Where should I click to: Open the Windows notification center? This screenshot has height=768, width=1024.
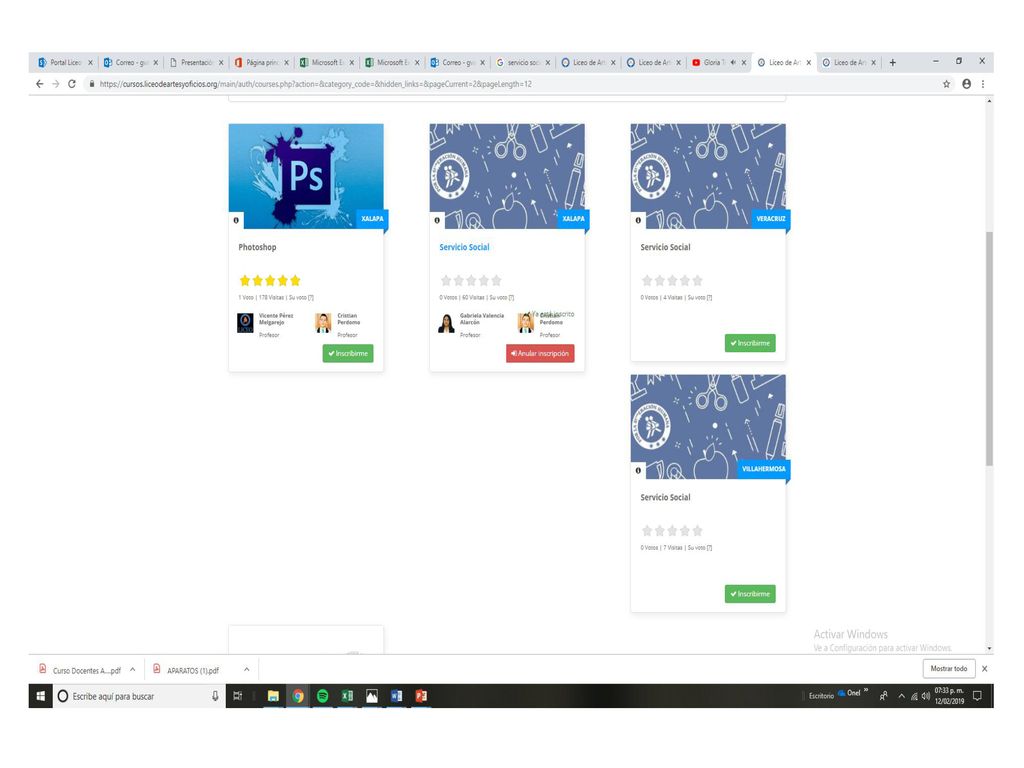pos(977,696)
